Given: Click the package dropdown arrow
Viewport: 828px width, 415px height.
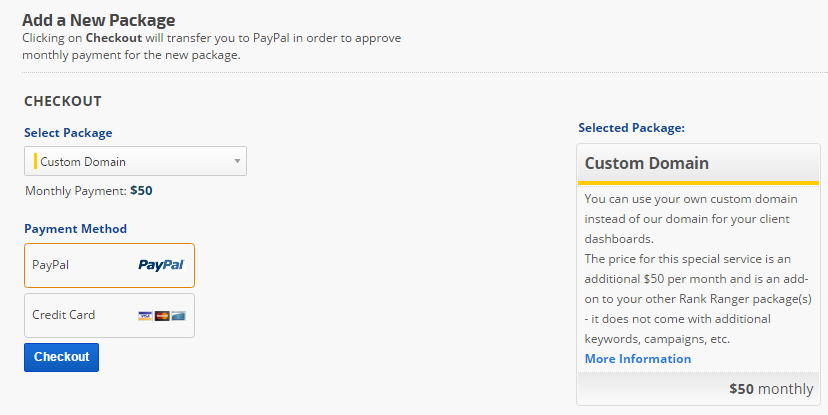Looking at the screenshot, I should pyautogui.click(x=237, y=161).
